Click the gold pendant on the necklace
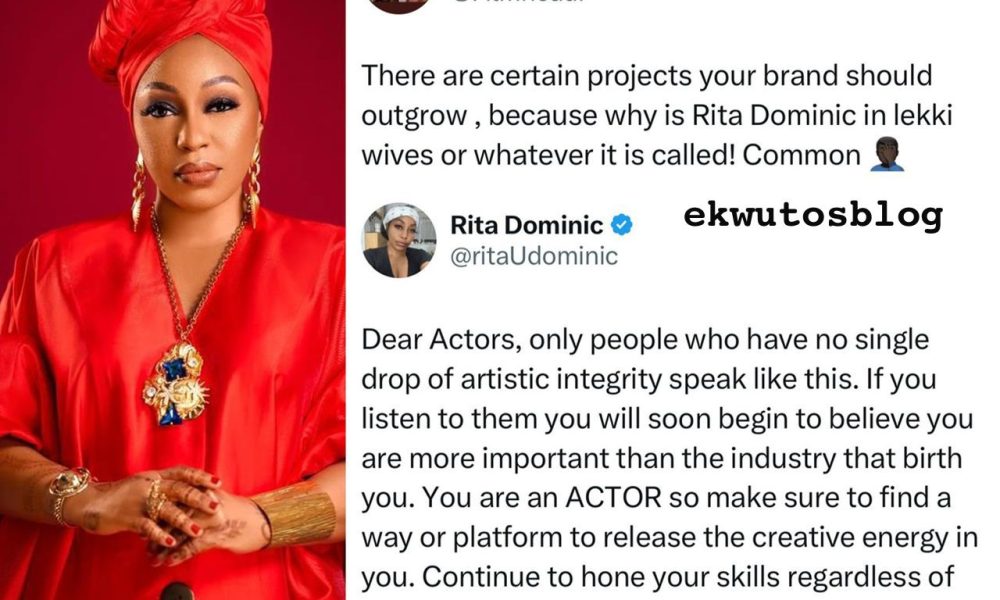The height and width of the screenshot is (600, 1000). (175, 383)
